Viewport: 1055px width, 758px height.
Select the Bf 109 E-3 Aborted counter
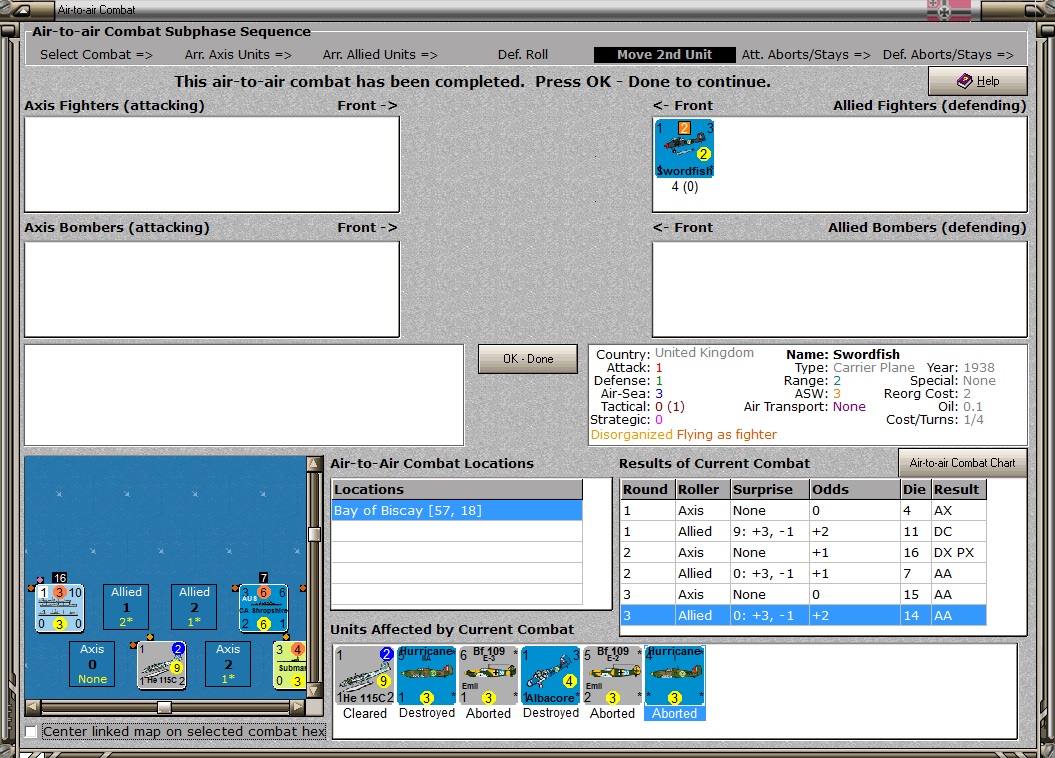[x=488, y=675]
